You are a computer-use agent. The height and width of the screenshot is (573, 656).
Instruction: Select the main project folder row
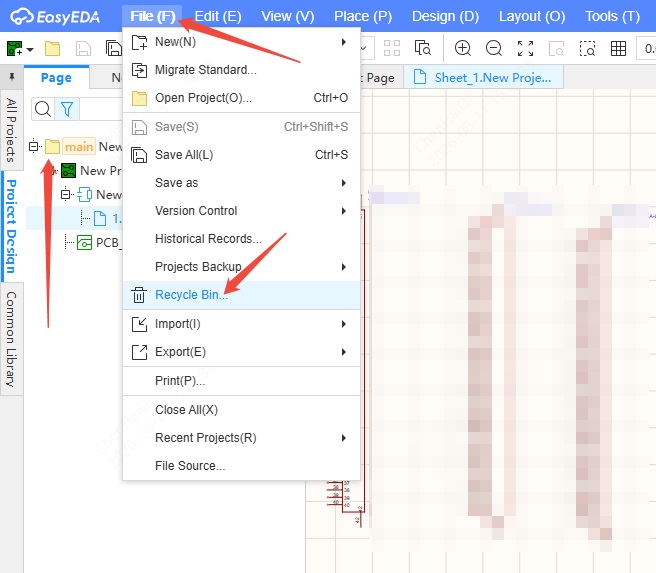[75, 147]
